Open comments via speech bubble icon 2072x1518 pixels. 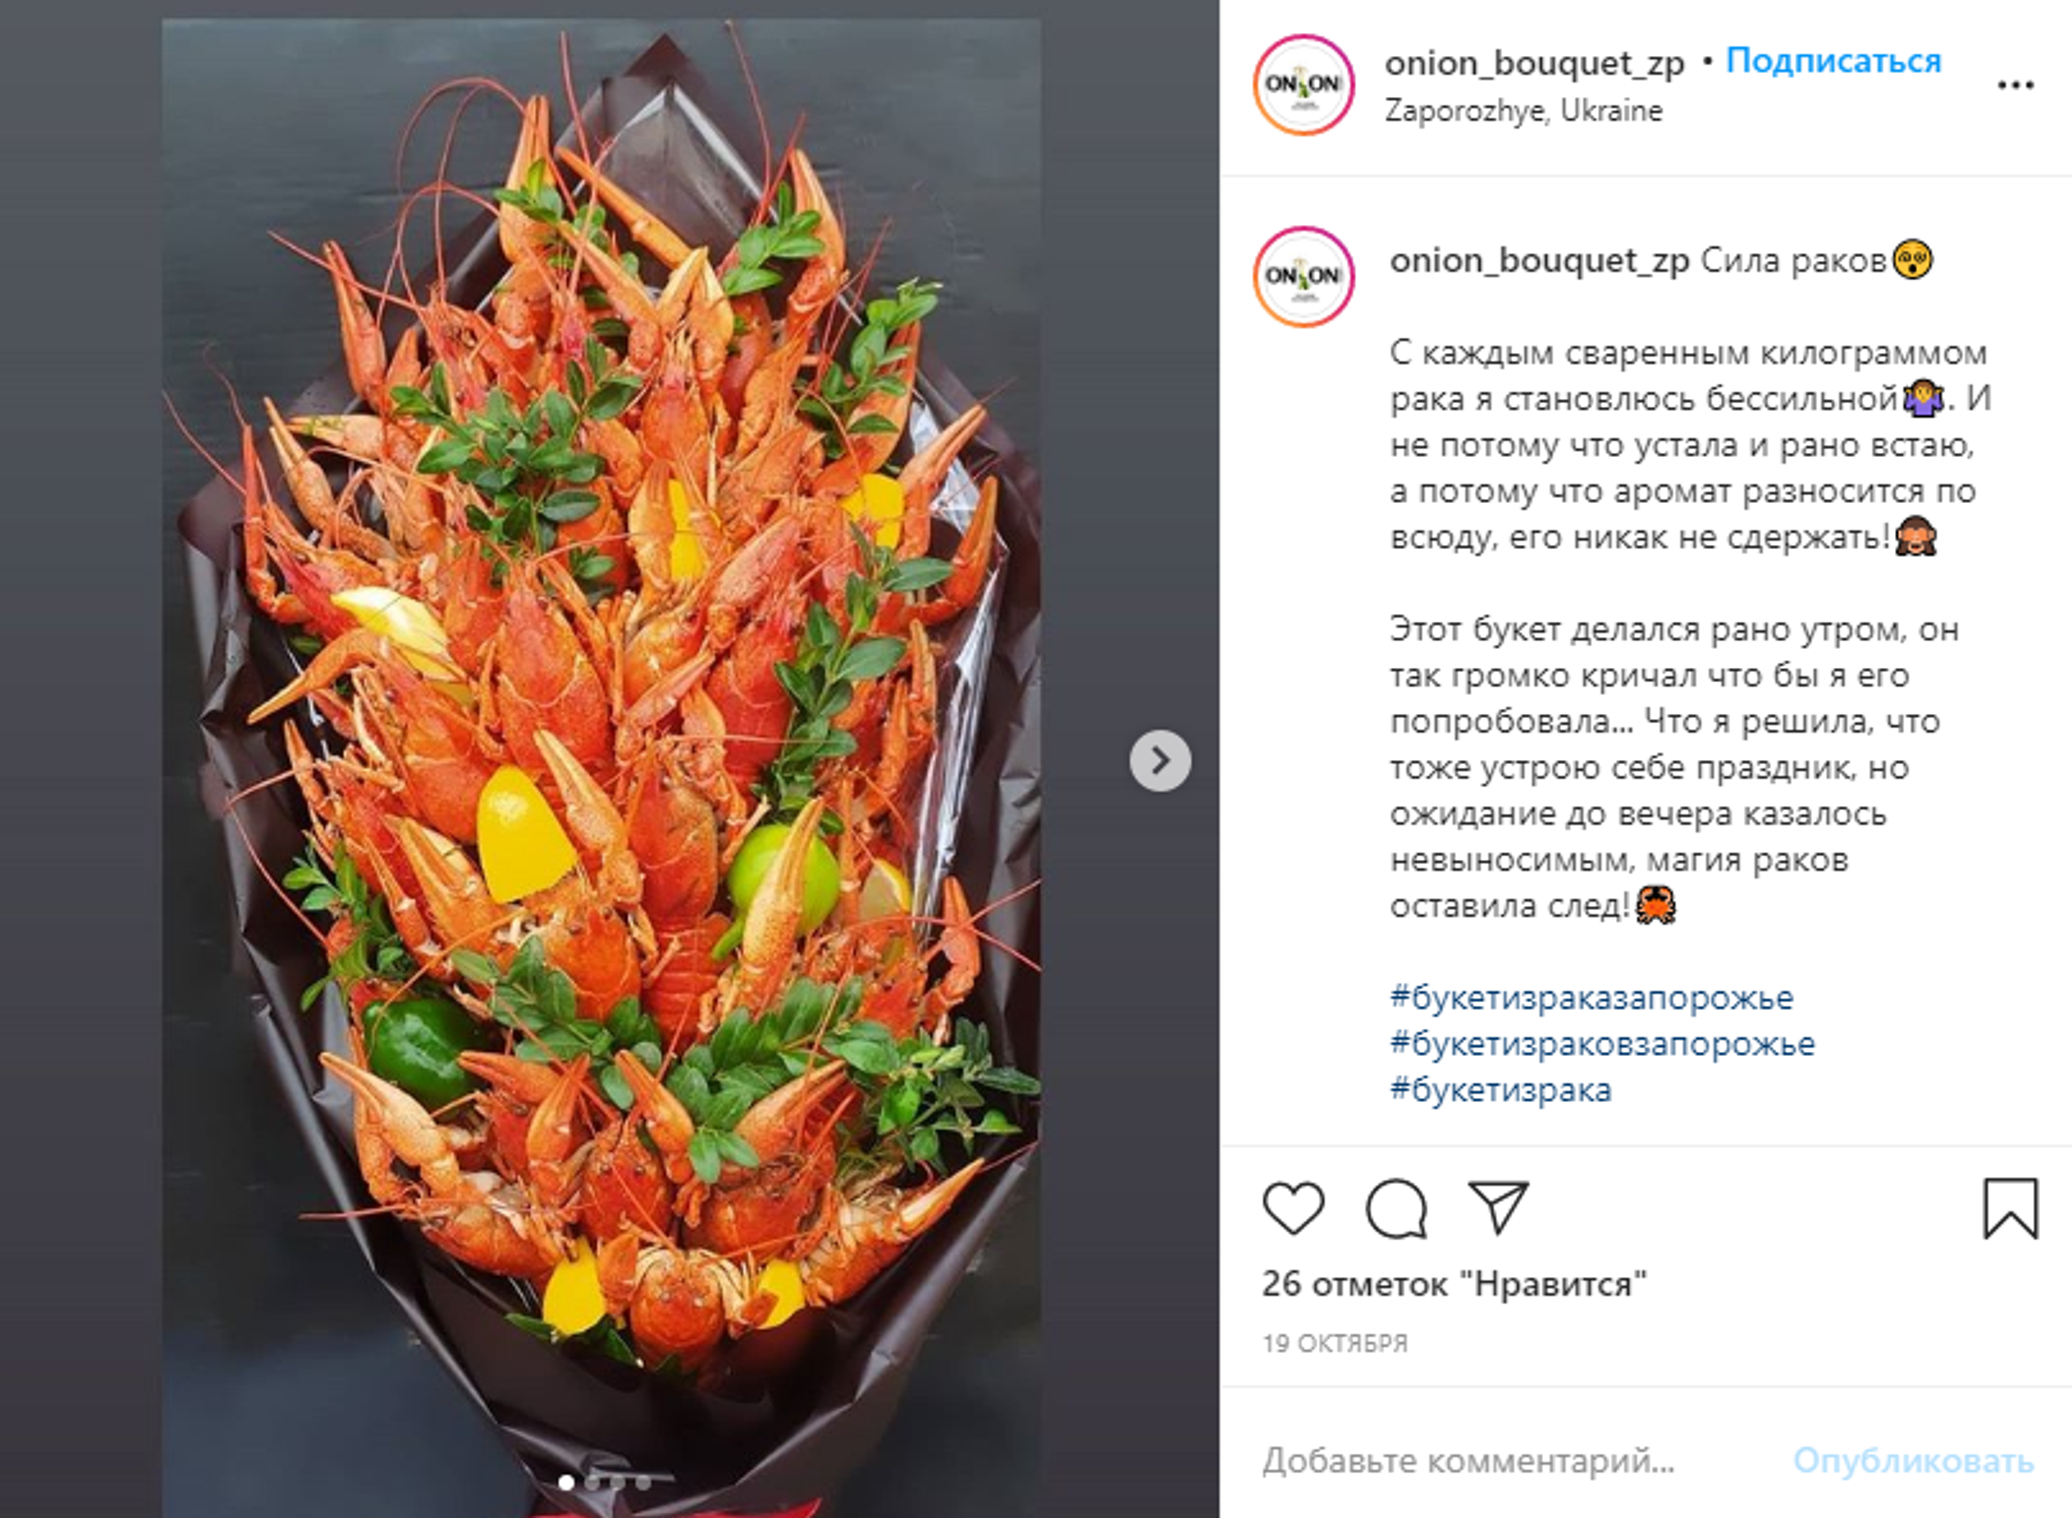click(x=1396, y=1208)
